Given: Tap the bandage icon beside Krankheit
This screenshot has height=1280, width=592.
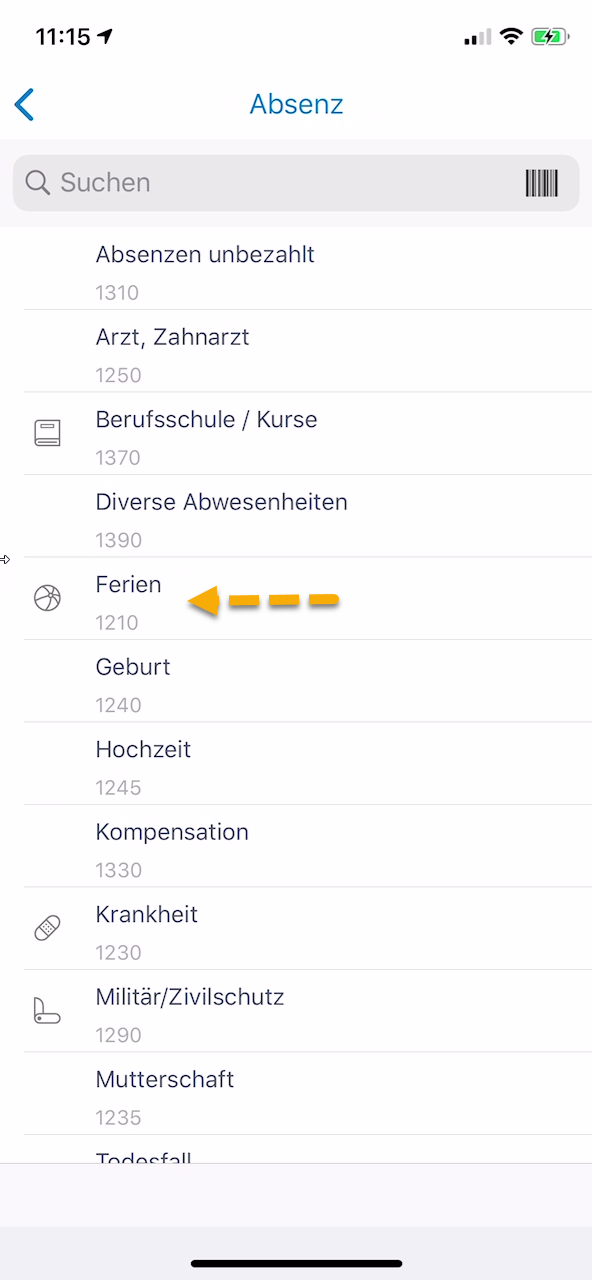Looking at the screenshot, I should pyautogui.click(x=47, y=928).
